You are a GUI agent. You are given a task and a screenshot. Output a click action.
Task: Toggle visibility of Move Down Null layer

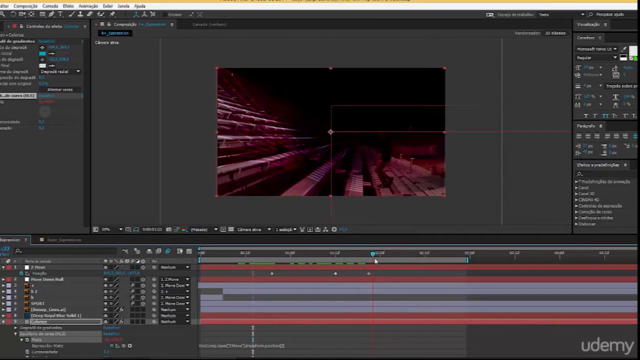pyautogui.click(x=105, y=280)
